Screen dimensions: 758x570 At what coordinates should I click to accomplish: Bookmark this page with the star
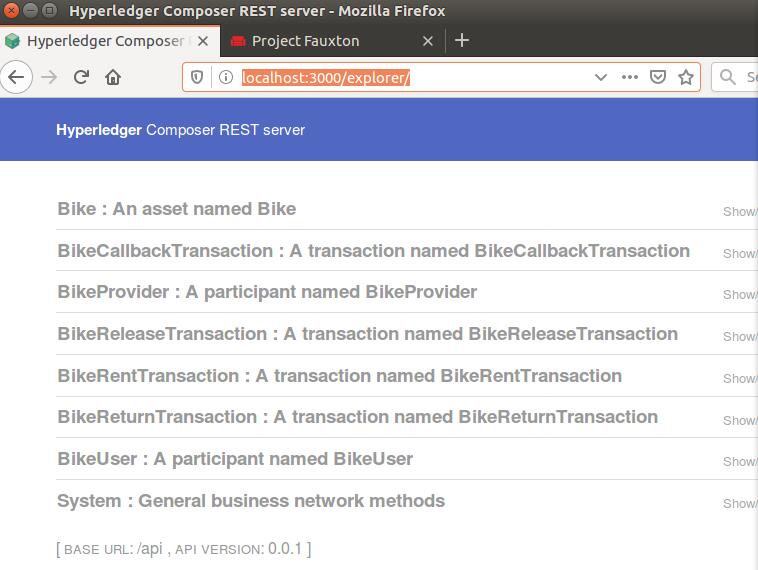(x=685, y=77)
